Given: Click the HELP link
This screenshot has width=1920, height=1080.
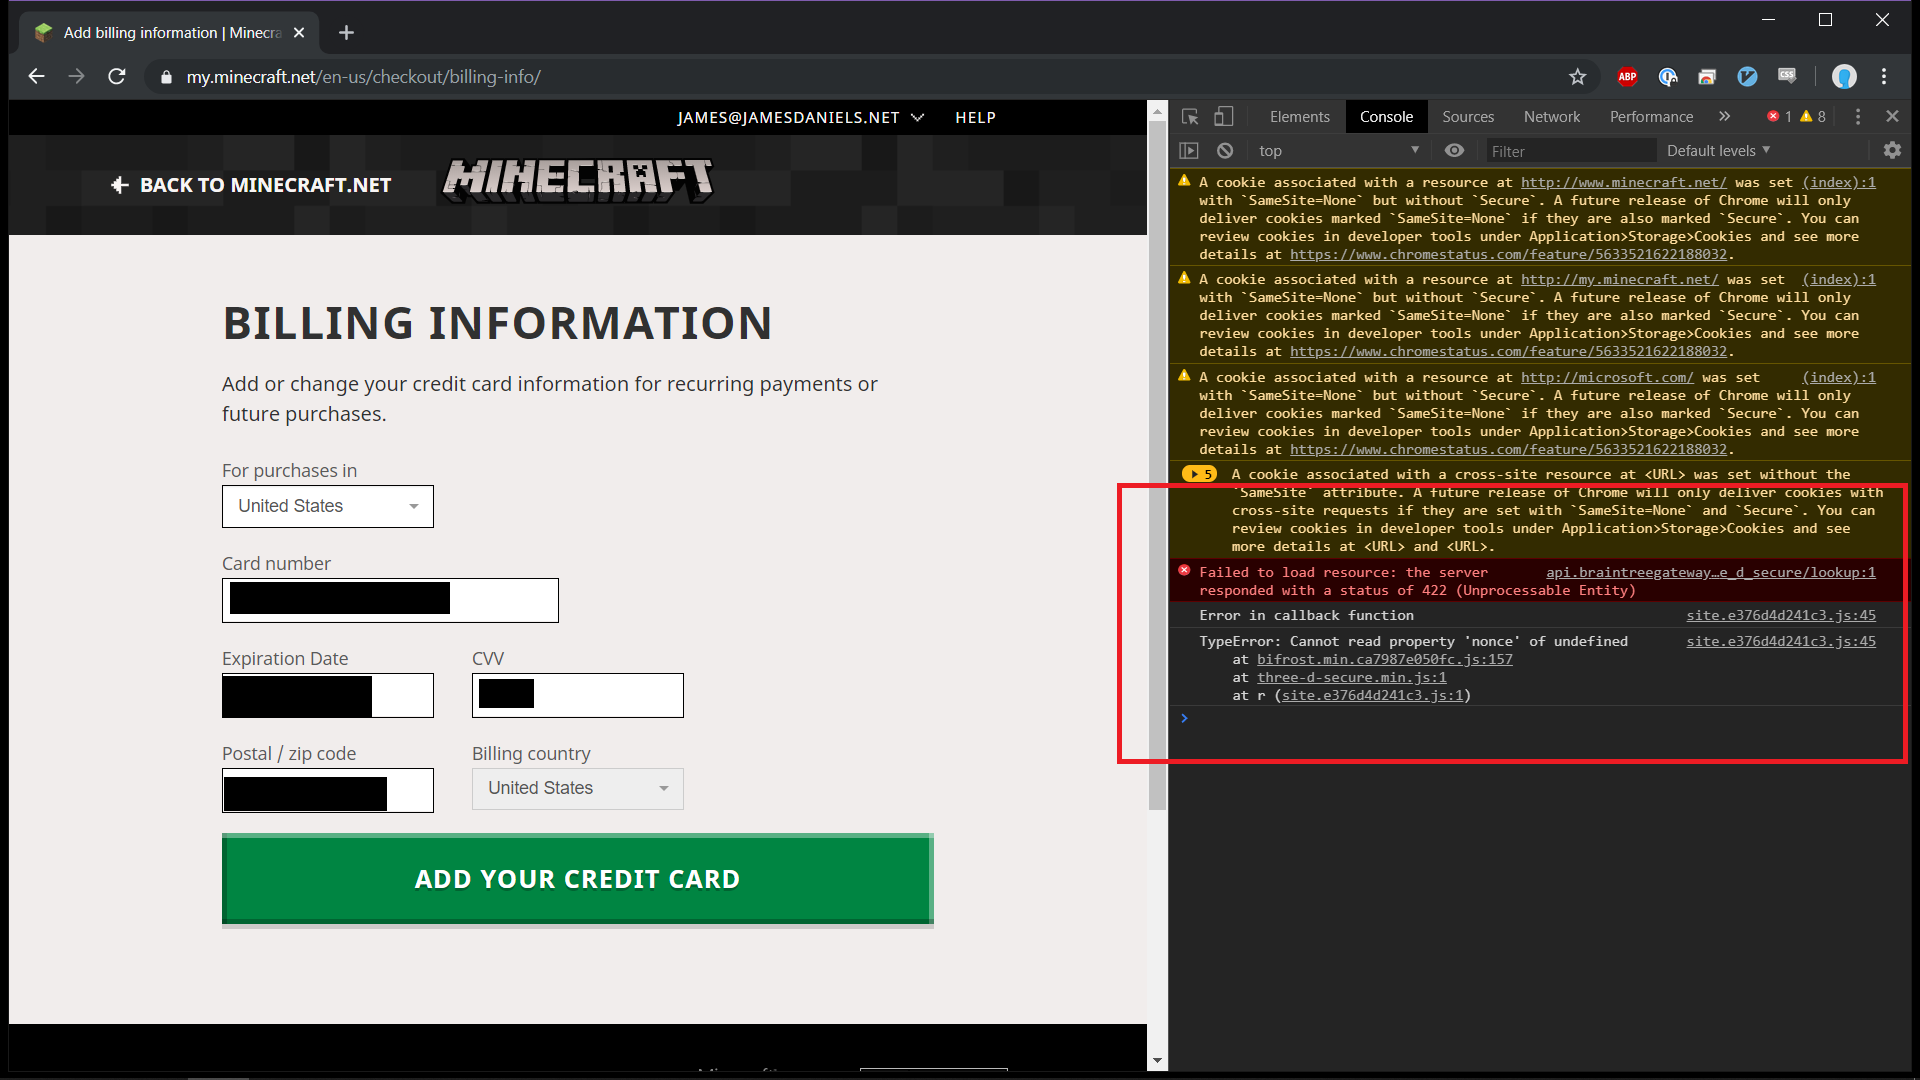Looking at the screenshot, I should tap(975, 118).
